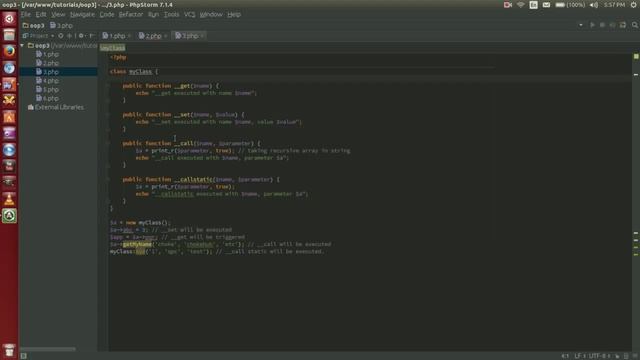Click the myClass breadcrumb above editor
Viewport: 640px width, 360px height.
click(113, 48)
